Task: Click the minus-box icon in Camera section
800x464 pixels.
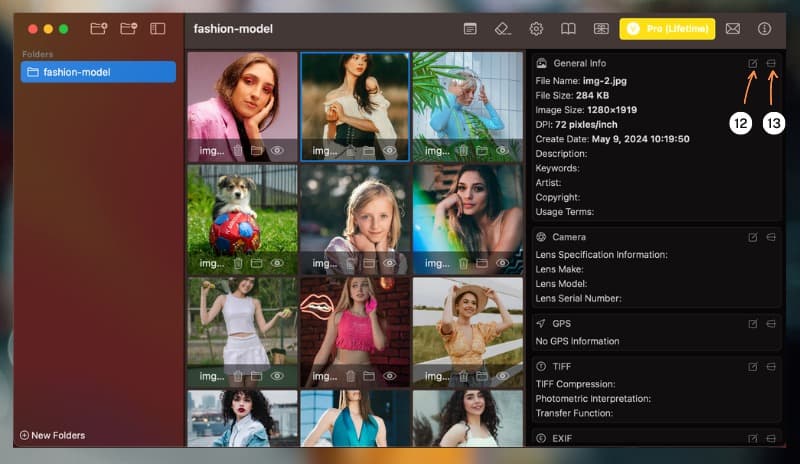Action: [x=771, y=237]
